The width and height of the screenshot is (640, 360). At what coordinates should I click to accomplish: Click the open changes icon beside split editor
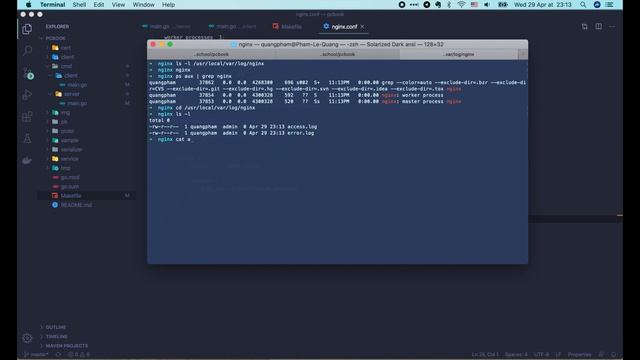(584, 27)
